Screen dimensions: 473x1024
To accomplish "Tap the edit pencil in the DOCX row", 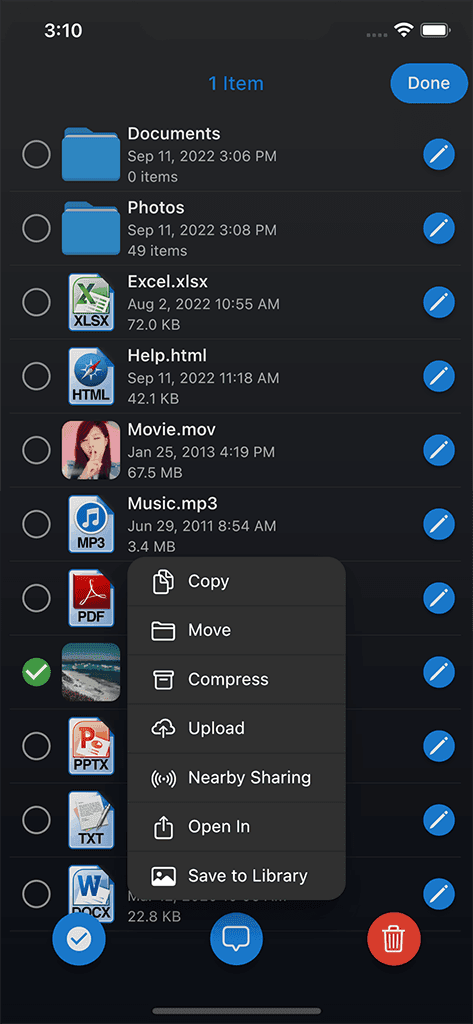I will pos(439,893).
